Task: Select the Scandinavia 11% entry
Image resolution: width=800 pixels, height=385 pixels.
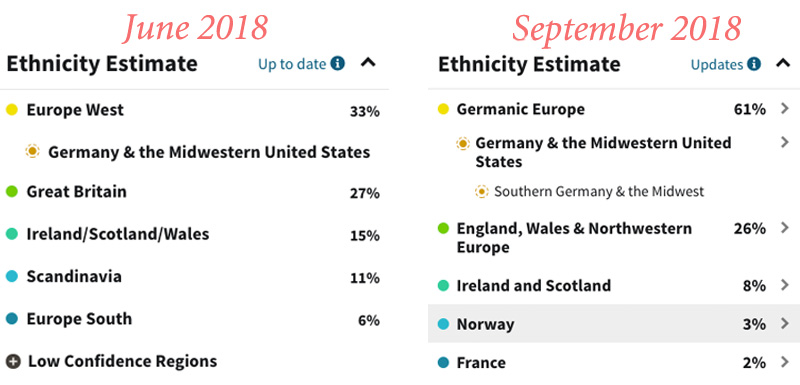Action: [193, 277]
